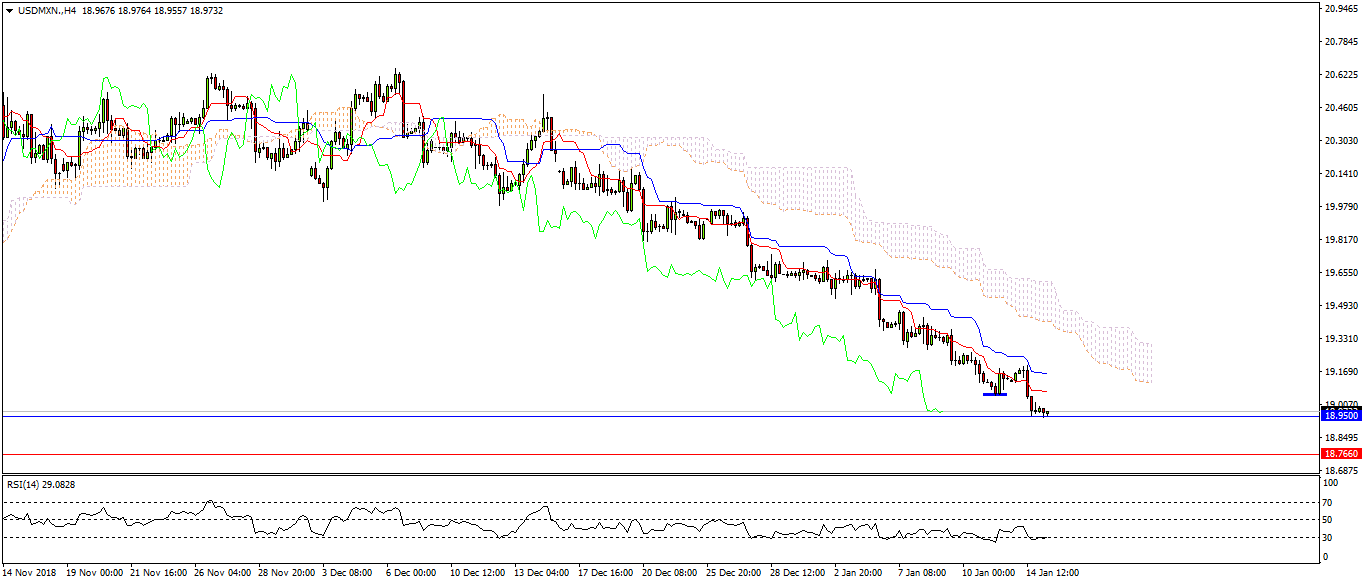Click the 19.8170 price axis value
Screen dimensions: 1362x584
(1340, 240)
